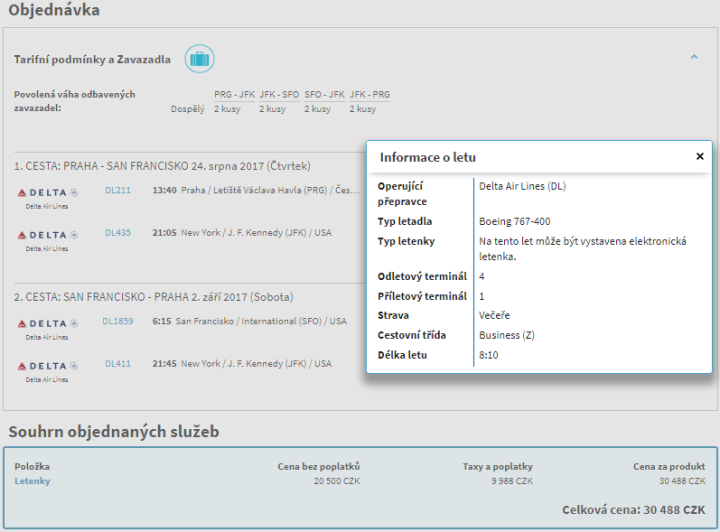Click the JFK - SFO baggage segment

277,95
